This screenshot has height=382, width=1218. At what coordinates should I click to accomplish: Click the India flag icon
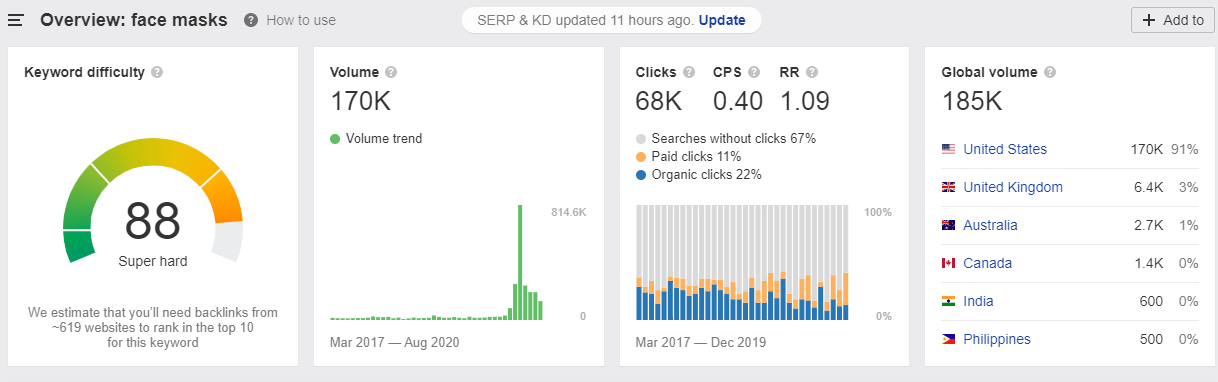tap(949, 301)
